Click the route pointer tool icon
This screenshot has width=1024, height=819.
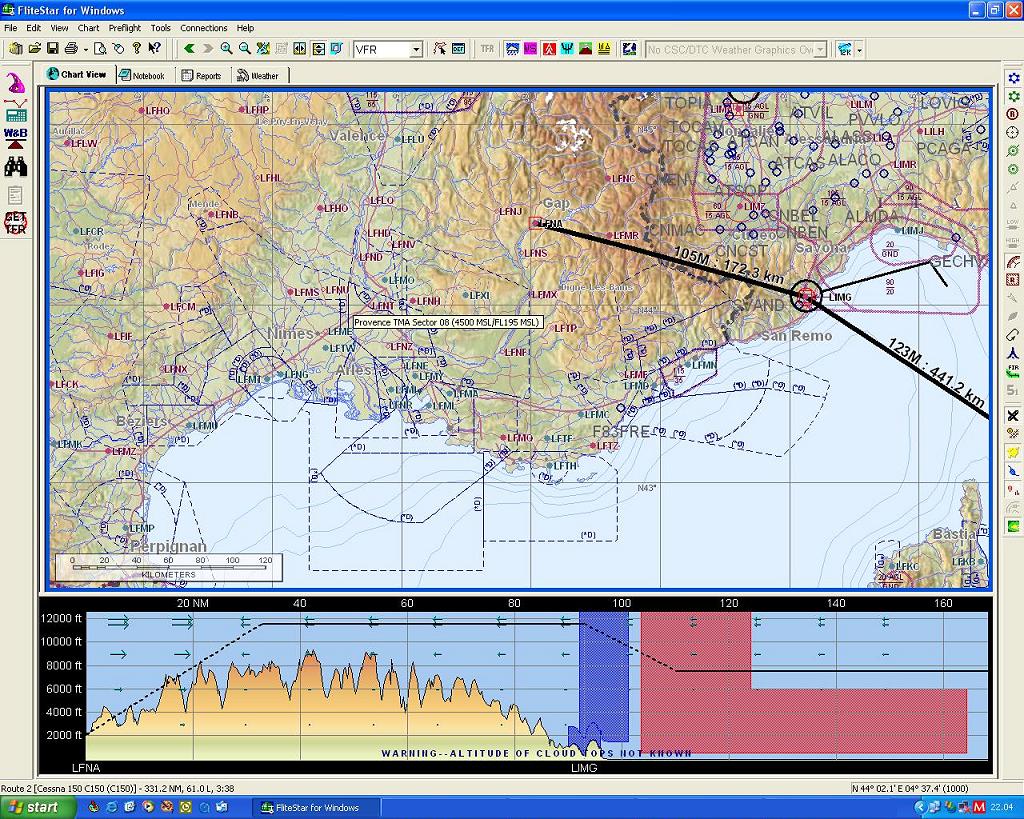(440, 49)
